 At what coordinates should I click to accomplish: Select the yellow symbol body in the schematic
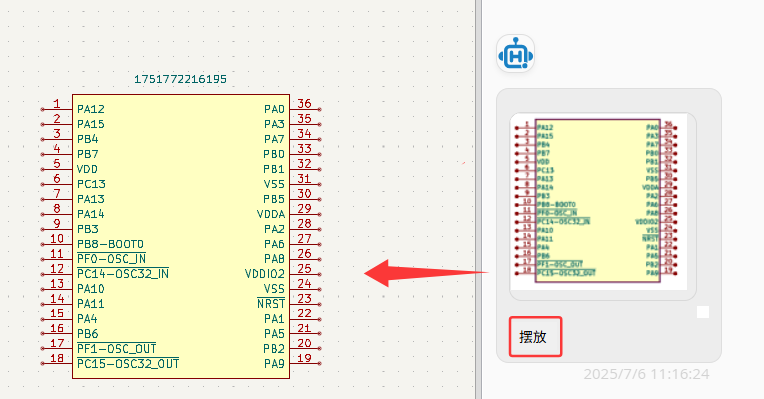181,236
